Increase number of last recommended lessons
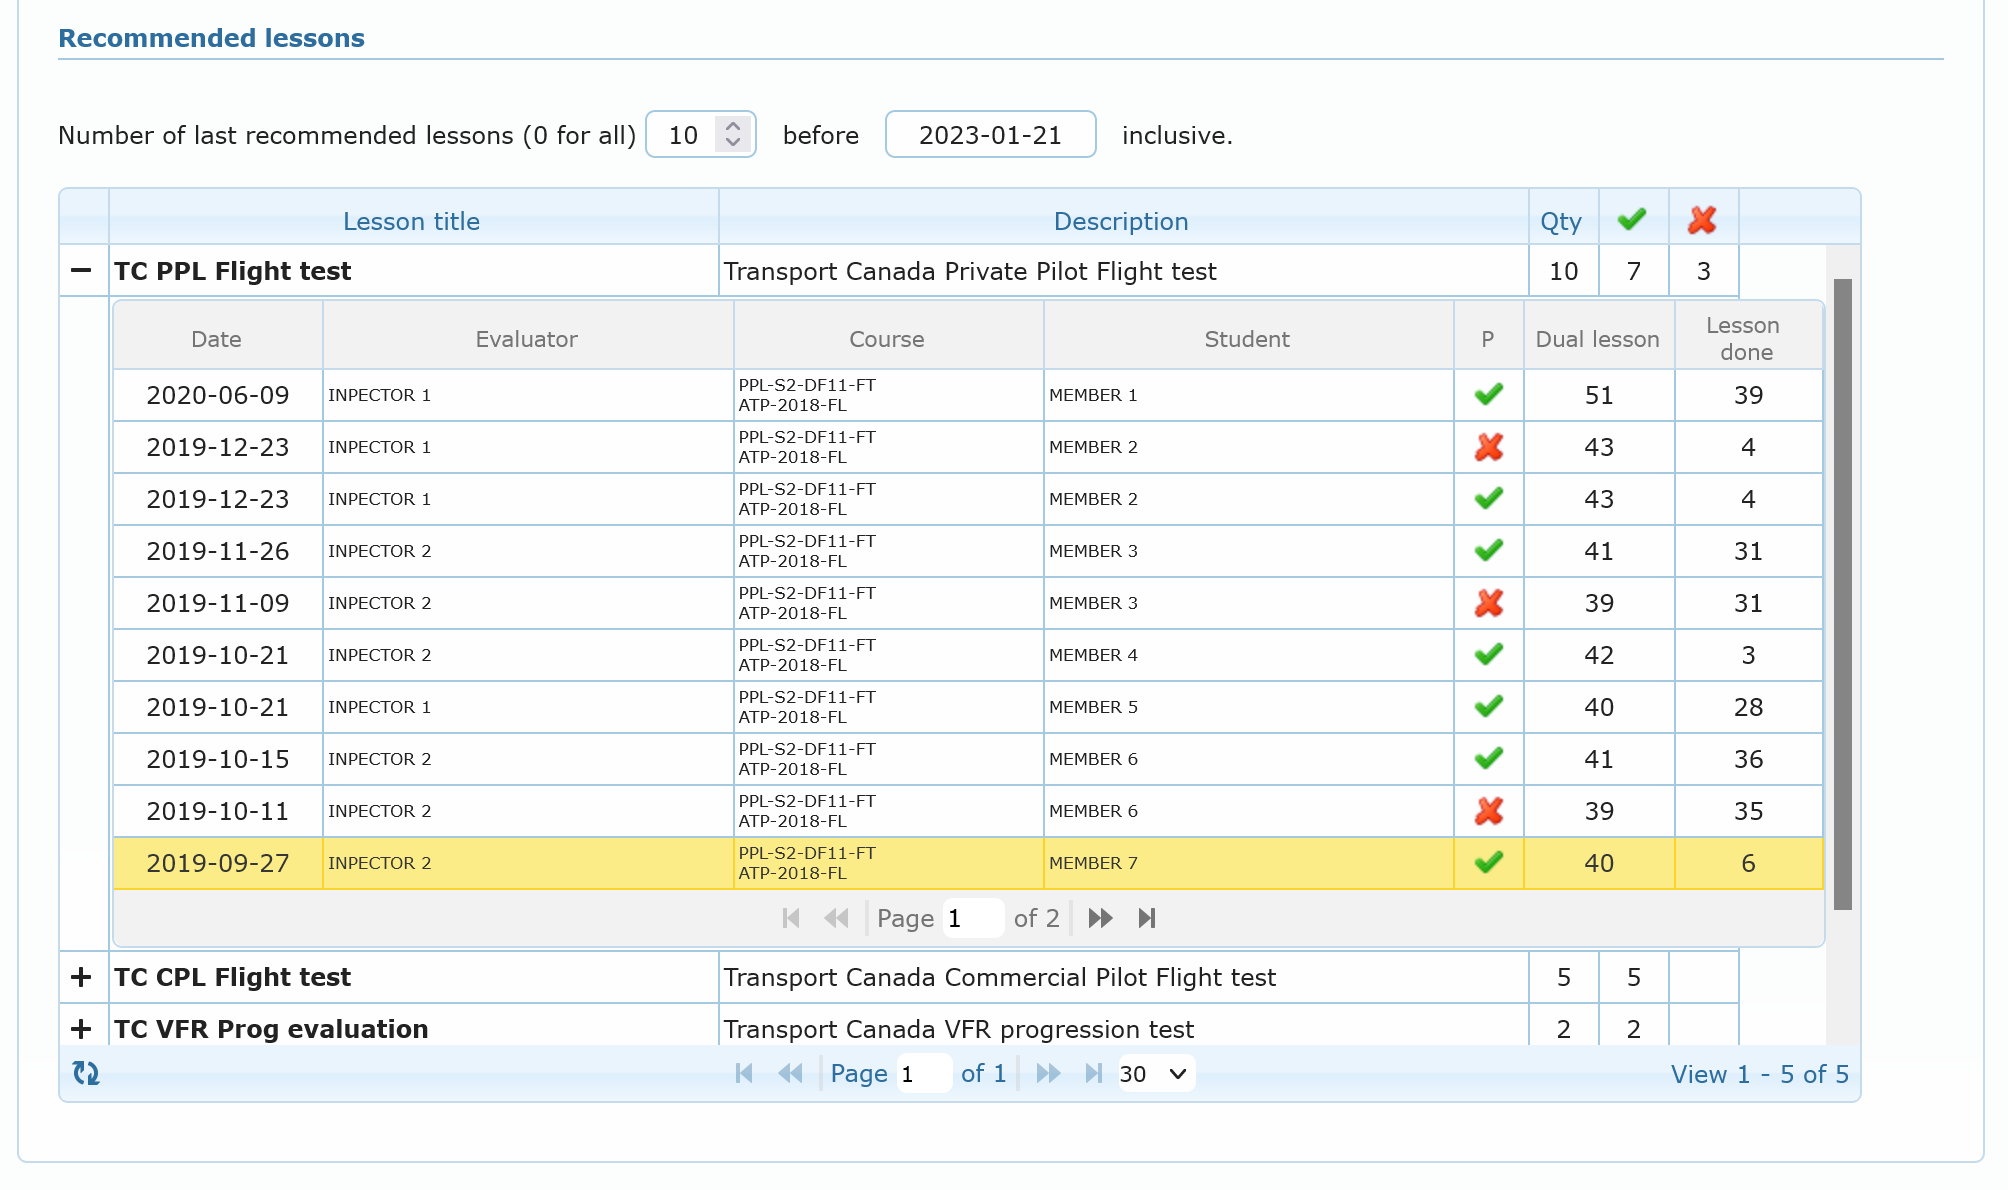 point(733,126)
